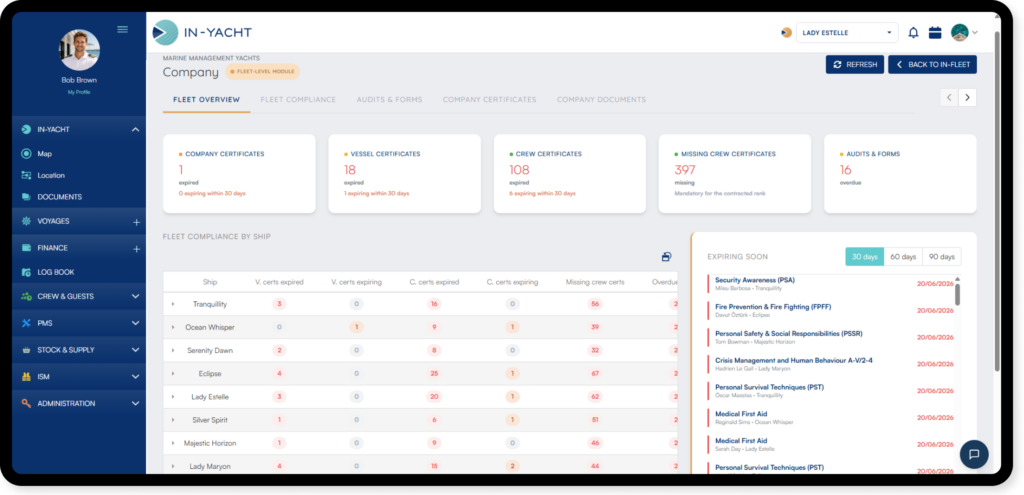The width and height of the screenshot is (1024, 495).
Task: Click BACK TO IN-FLEET button
Action: pos(933,65)
